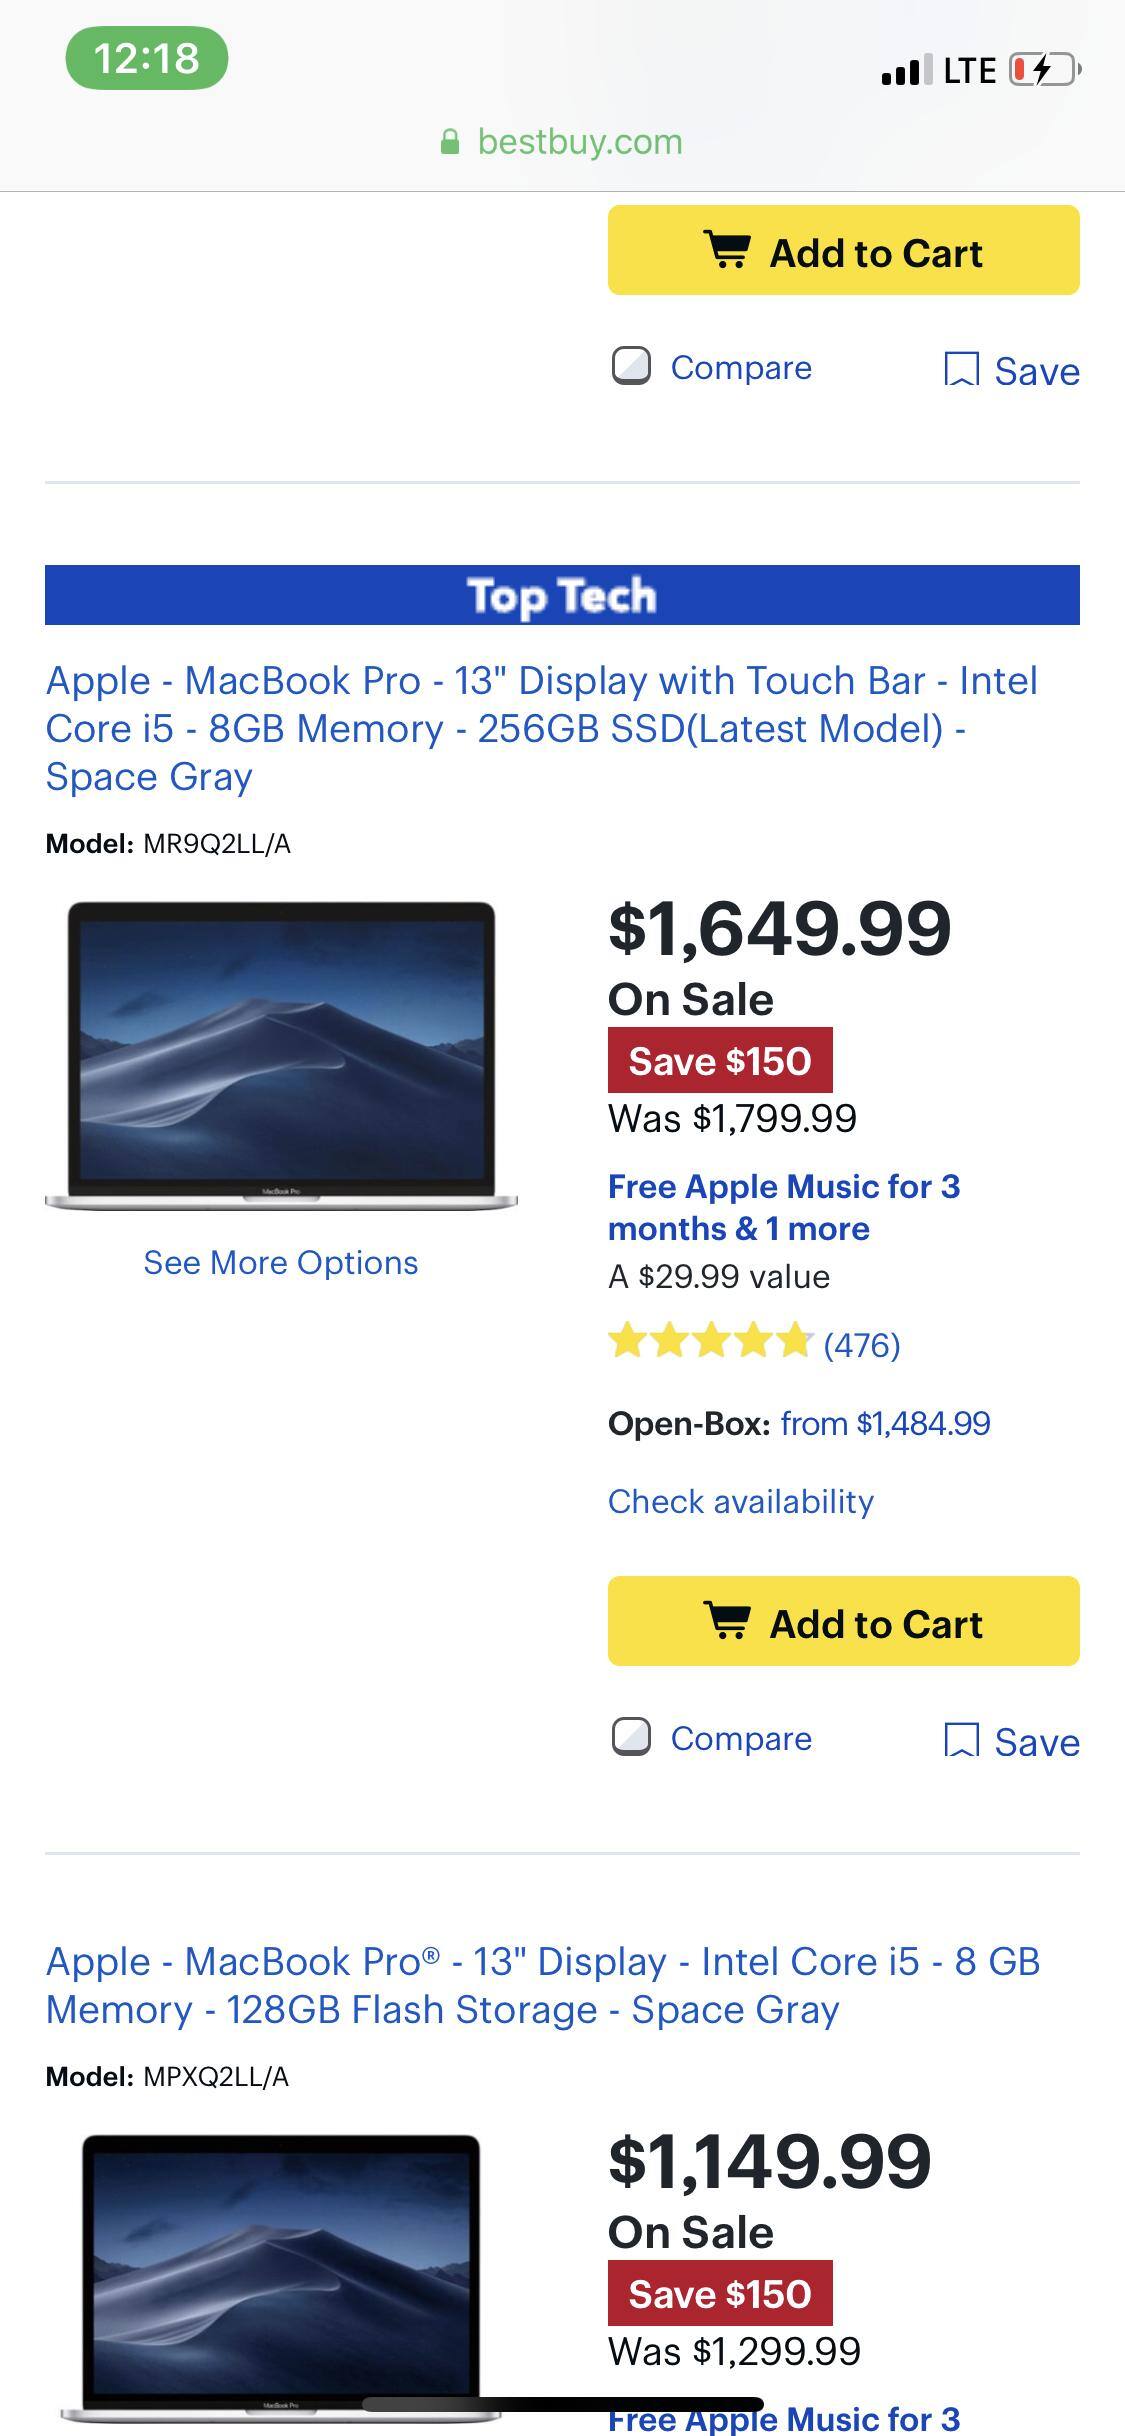Open the Free Apple Music for 3 months offer
Viewport: 1125px width, 2436px height.
click(783, 1207)
